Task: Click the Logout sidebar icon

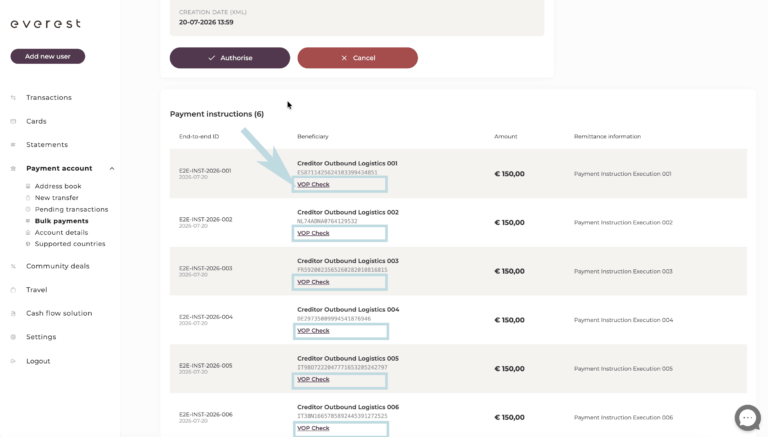Action: coord(13,361)
